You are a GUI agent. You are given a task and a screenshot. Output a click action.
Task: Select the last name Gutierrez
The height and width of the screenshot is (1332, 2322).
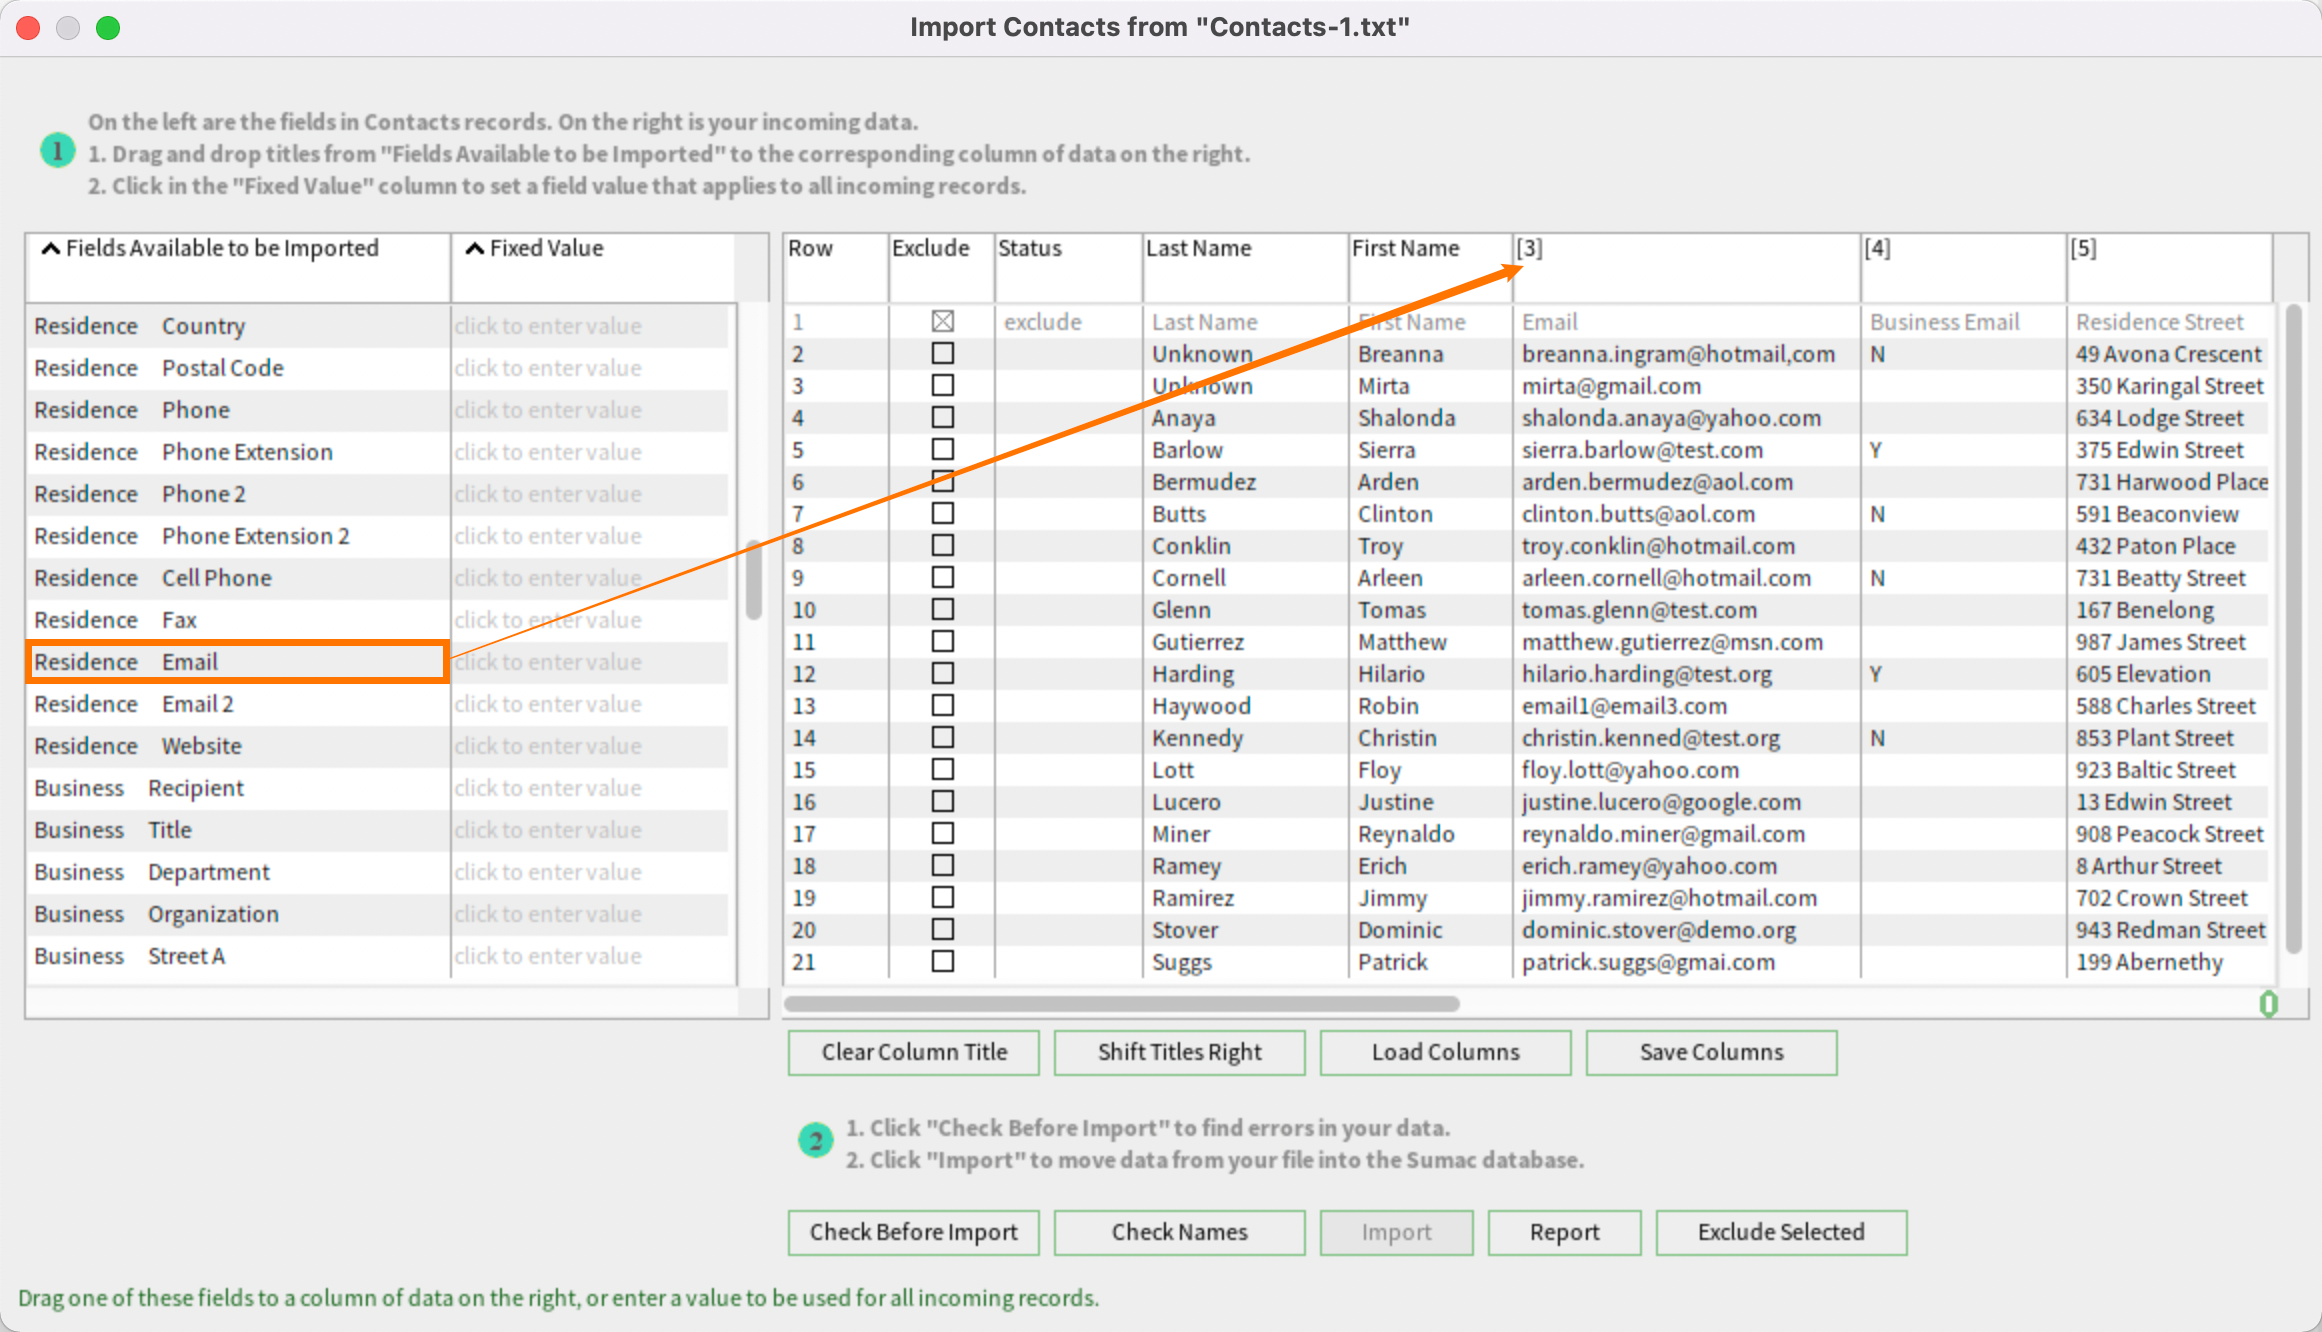coord(1198,642)
